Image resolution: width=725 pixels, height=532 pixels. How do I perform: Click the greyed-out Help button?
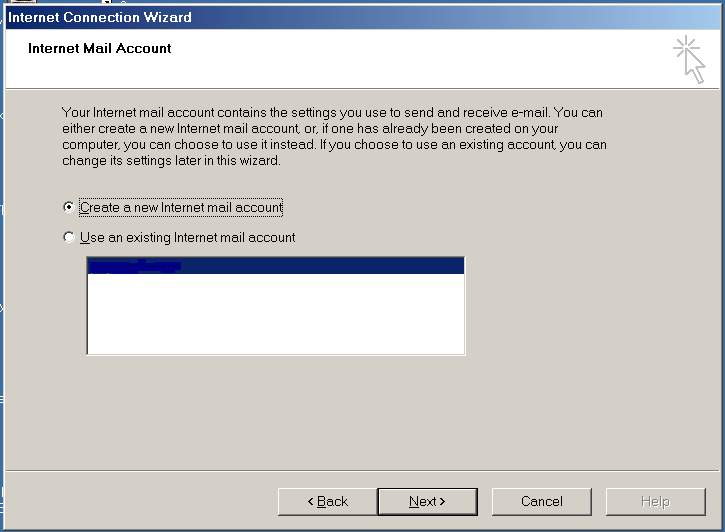tap(655, 501)
